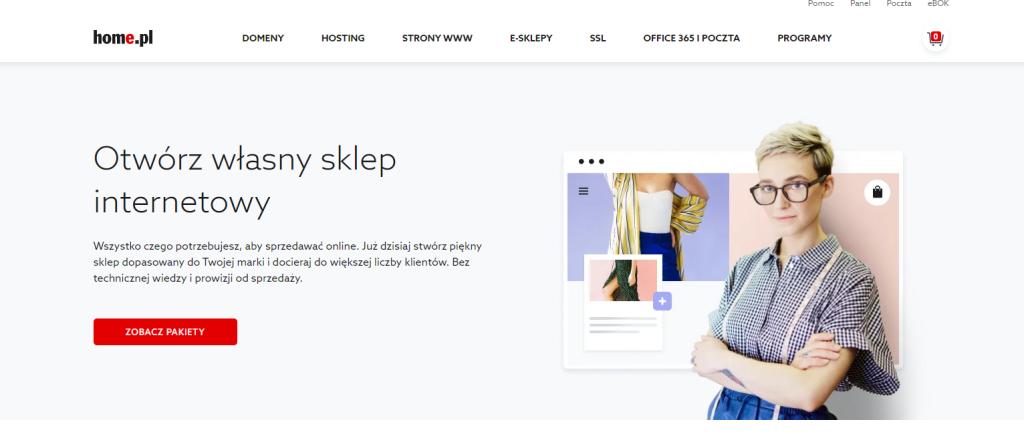This screenshot has height=434, width=1024.
Task: Open the SSL menu item
Action: click(598, 38)
